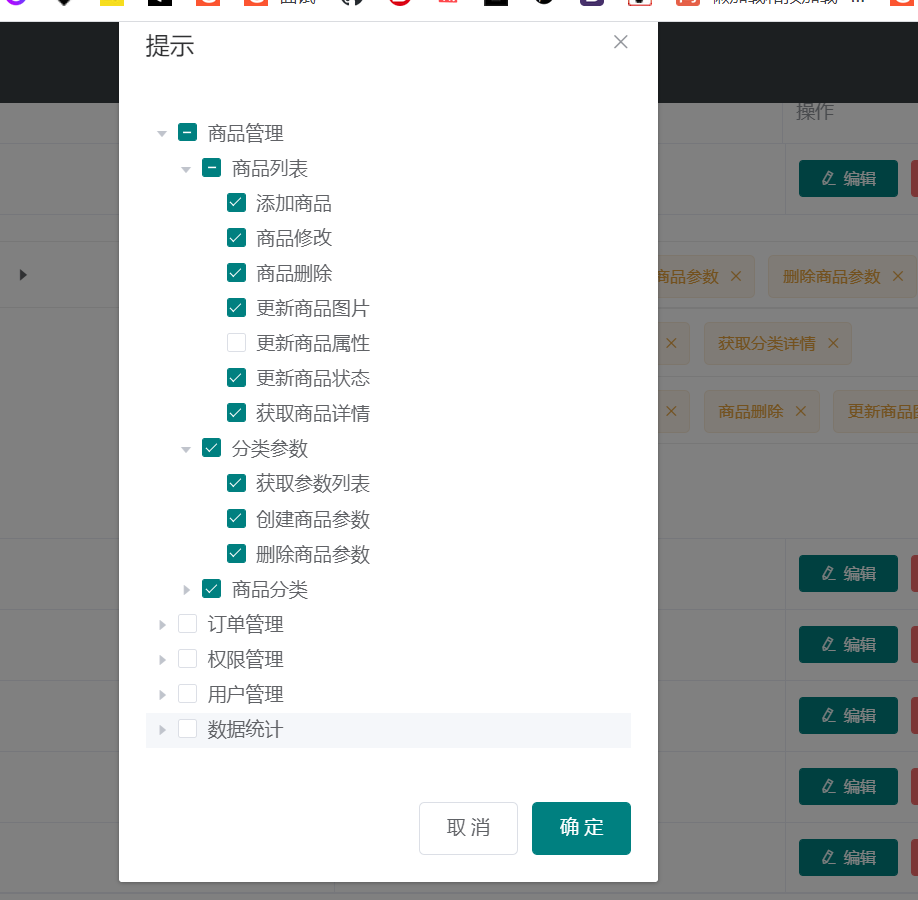Uncheck the 商品删除 checkbox in the tree
Viewport: 918px width, 900px height.
tap(237, 273)
